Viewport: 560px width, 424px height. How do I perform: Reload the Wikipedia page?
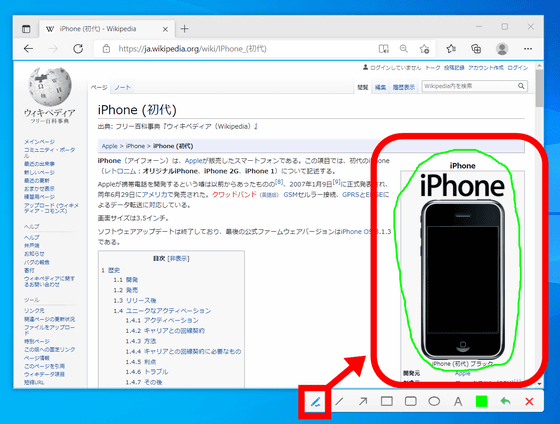[78, 49]
